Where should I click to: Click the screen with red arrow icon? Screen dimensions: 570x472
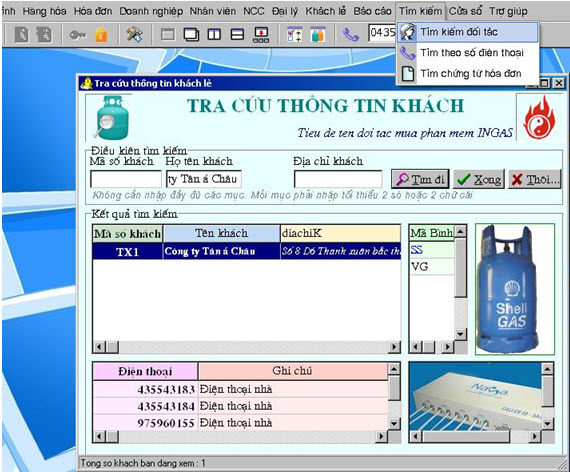click(x=261, y=35)
